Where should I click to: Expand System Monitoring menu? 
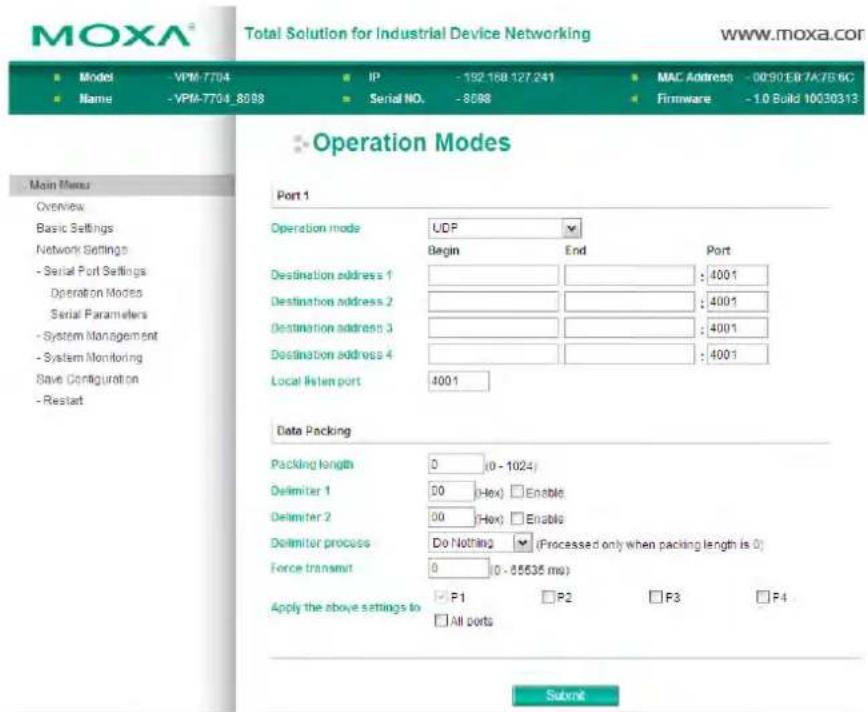click(x=90, y=358)
